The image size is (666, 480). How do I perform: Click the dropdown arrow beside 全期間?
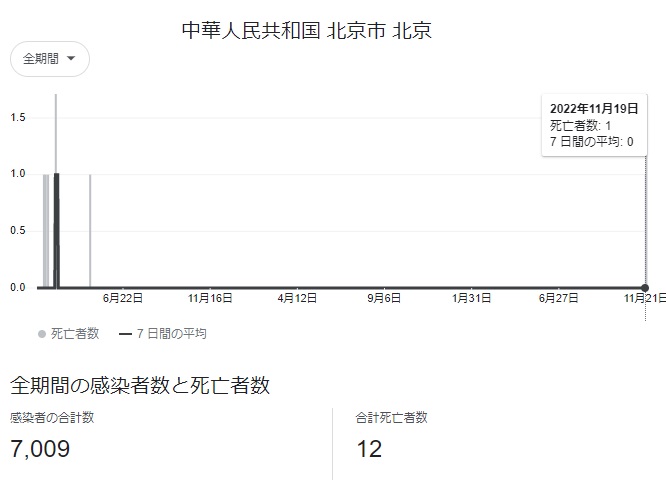click(x=71, y=59)
